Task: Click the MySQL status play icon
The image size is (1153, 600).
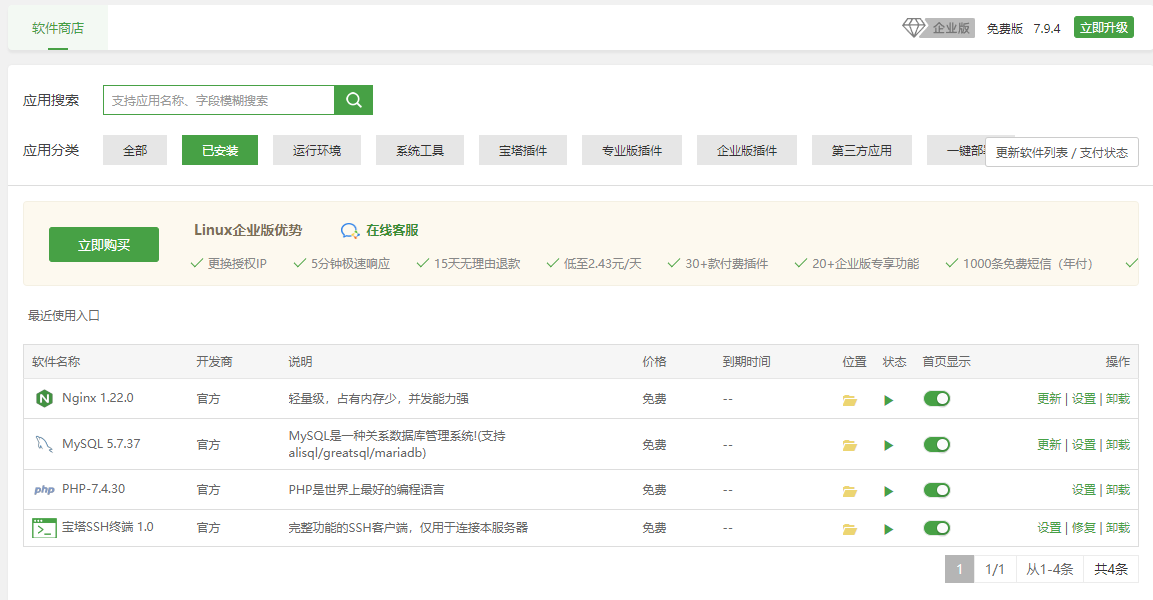Action: click(888, 445)
